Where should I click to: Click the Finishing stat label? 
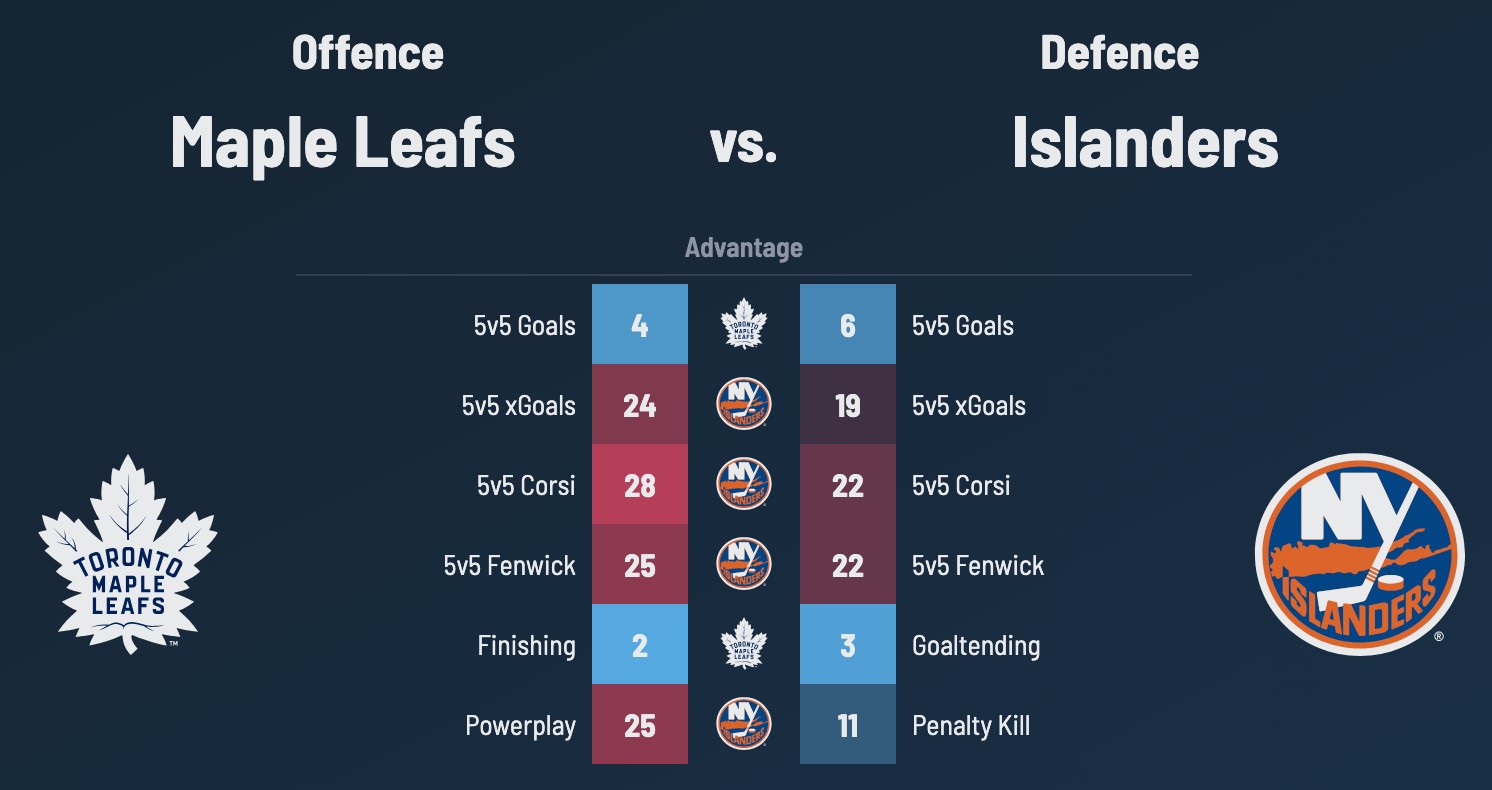tap(526, 645)
